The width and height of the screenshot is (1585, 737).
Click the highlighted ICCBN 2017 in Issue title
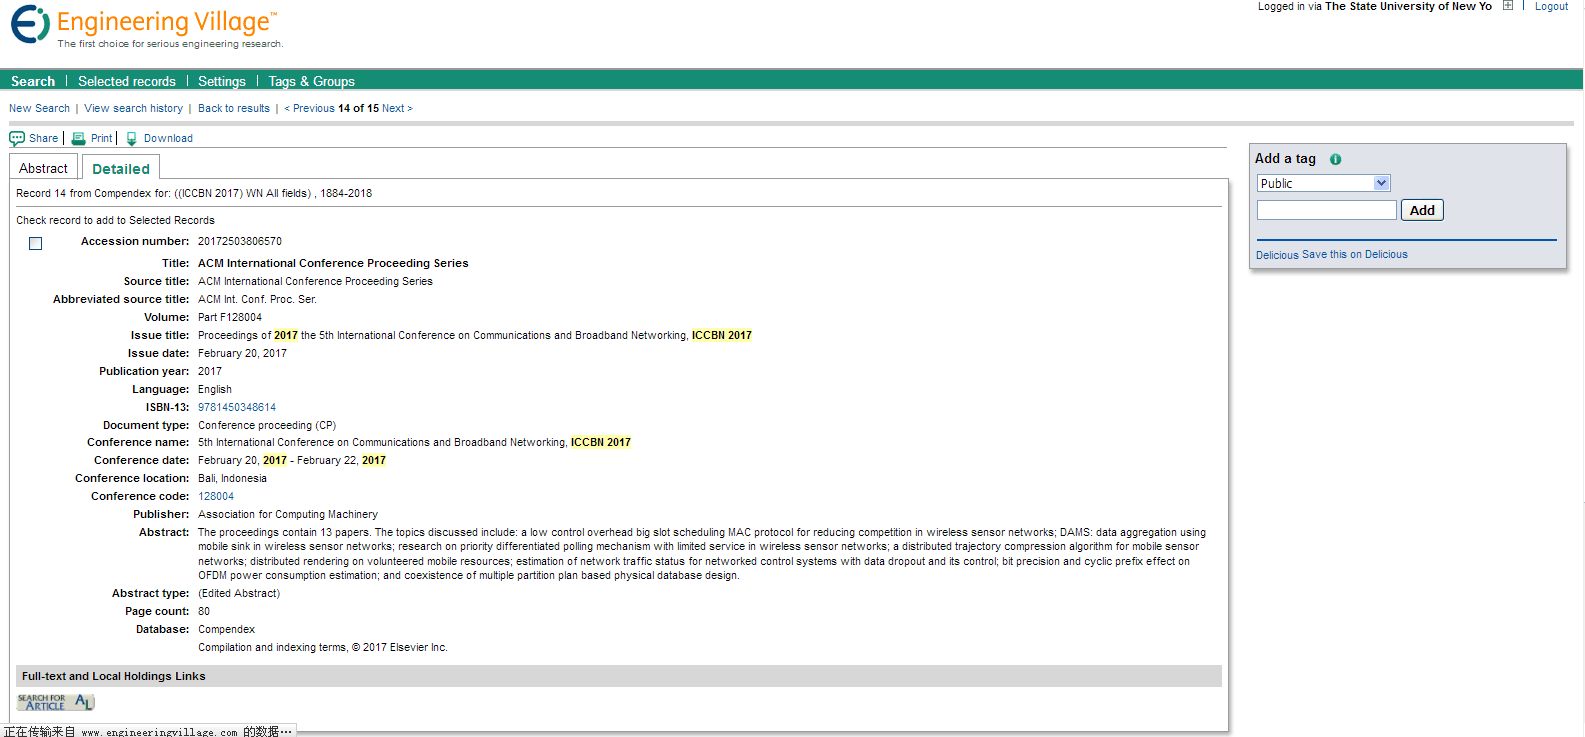tap(722, 336)
